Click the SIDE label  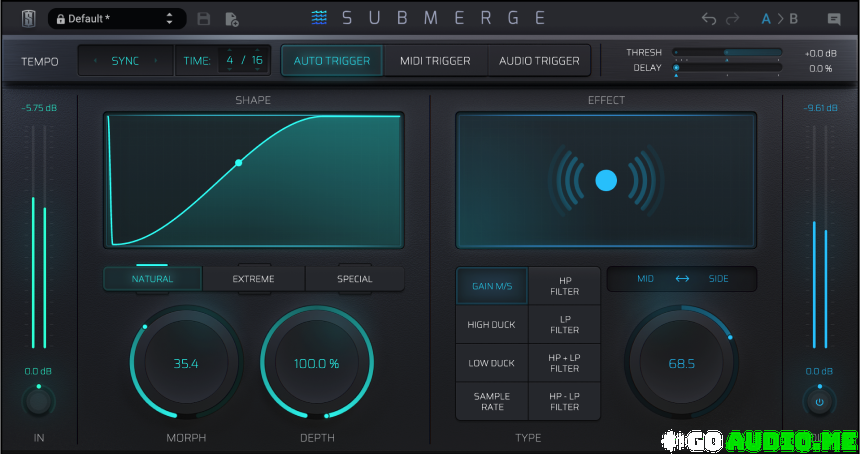718,279
